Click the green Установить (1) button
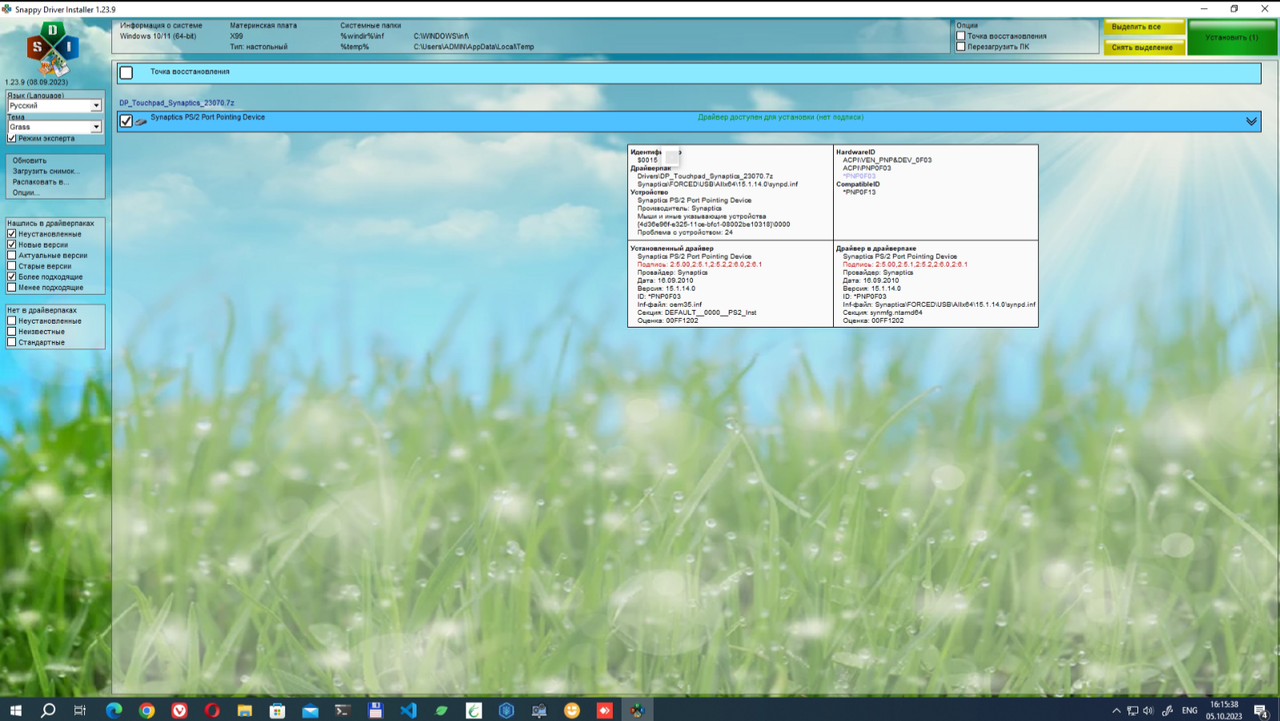 click(x=1232, y=37)
